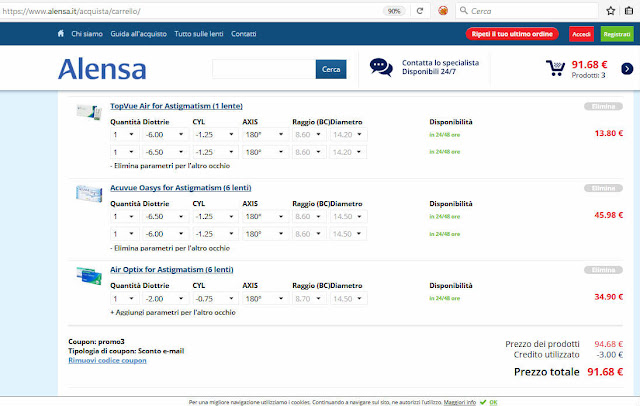Open TopVue Air for Astigmatism product link
The height and width of the screenshot is (406, 640).
(176, 106)
